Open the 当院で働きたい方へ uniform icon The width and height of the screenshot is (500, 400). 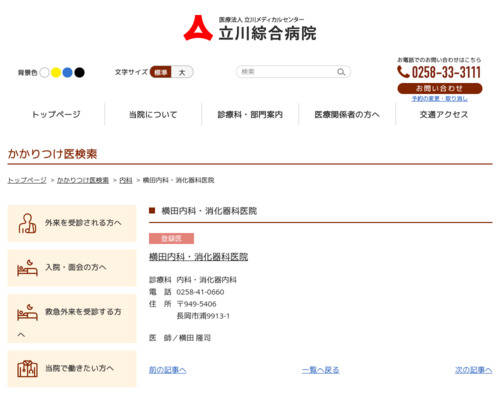click(x=27, y=369)
